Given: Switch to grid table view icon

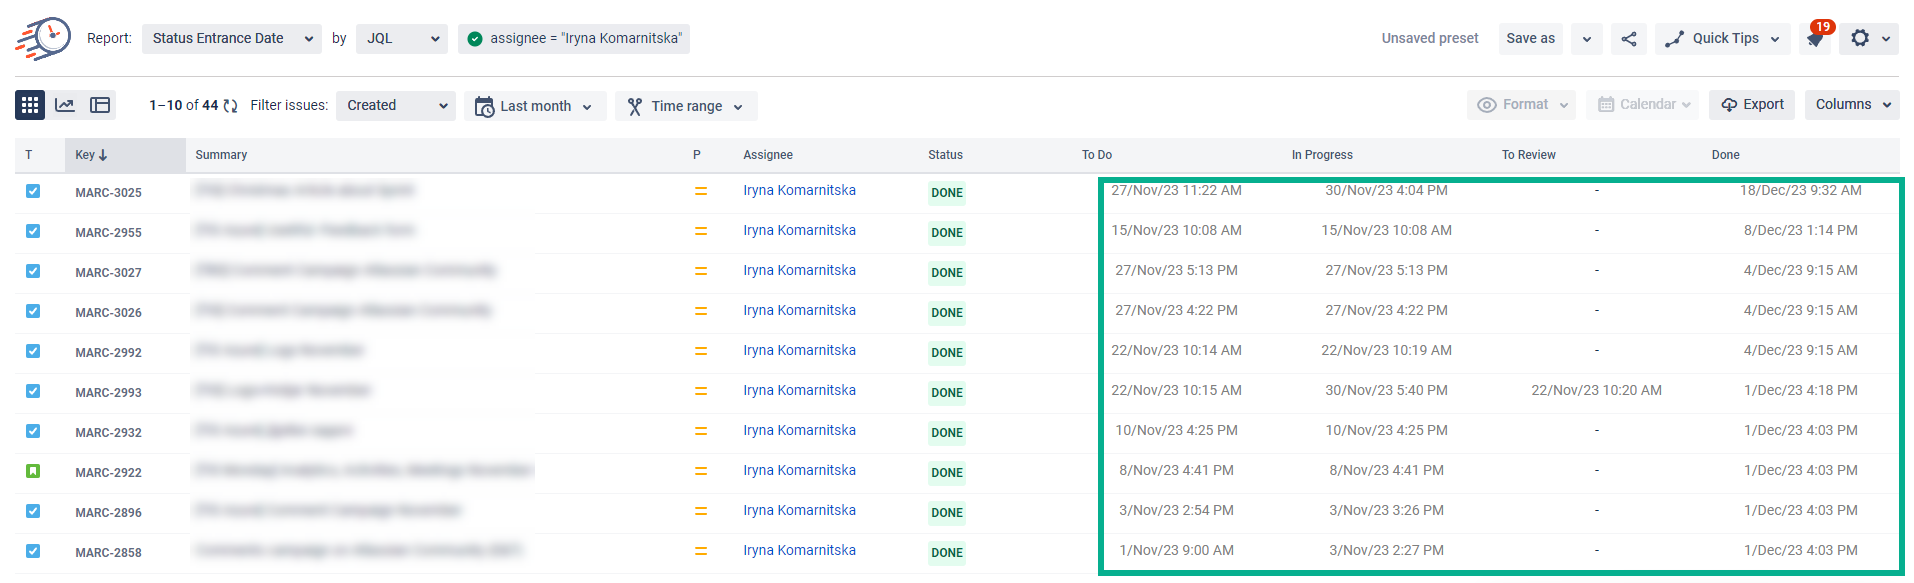Looking at the screenshot, I should coord(30,105).
